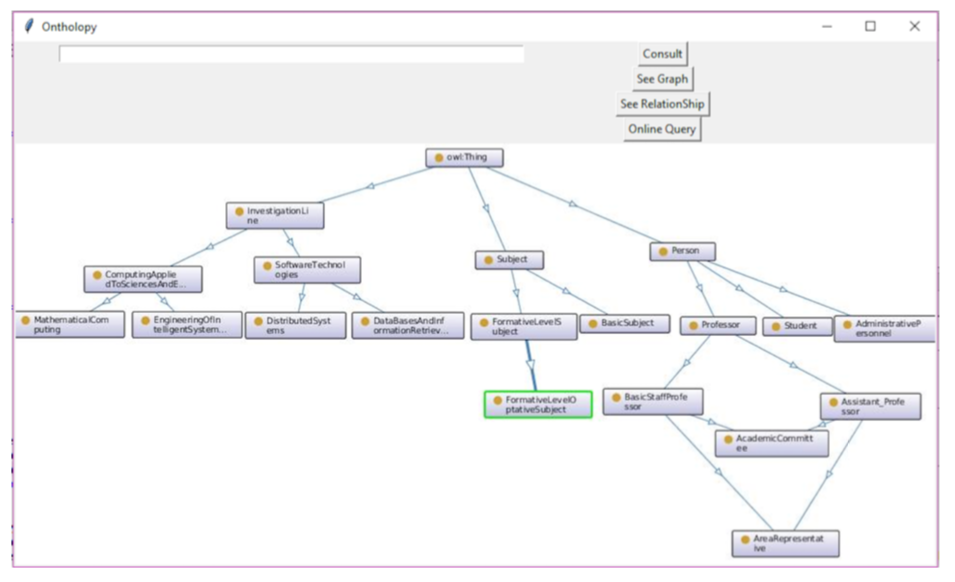Click the orange dot icon of FormativeLevelOptativeSubject
This screenshot has width=955, height=582.
[x=498, y=401]
